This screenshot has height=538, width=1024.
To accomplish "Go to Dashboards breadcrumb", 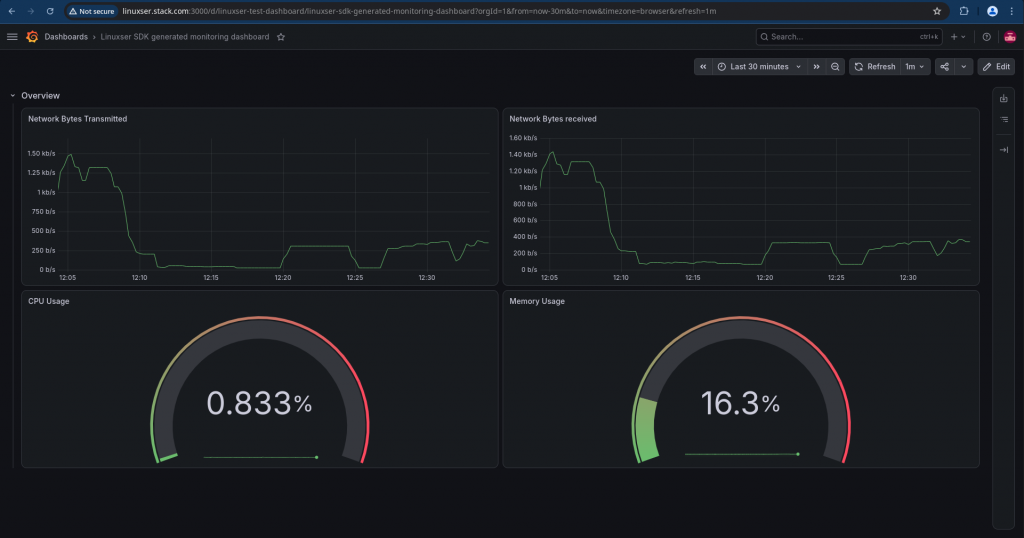I will coord(66,37).
